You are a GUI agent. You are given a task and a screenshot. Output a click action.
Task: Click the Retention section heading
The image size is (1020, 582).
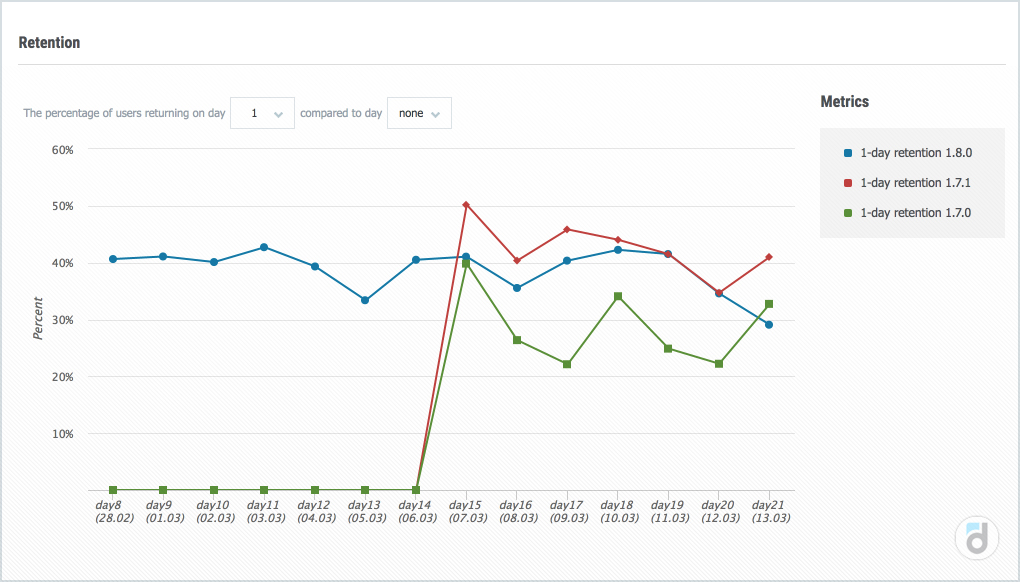pos(49,43)
